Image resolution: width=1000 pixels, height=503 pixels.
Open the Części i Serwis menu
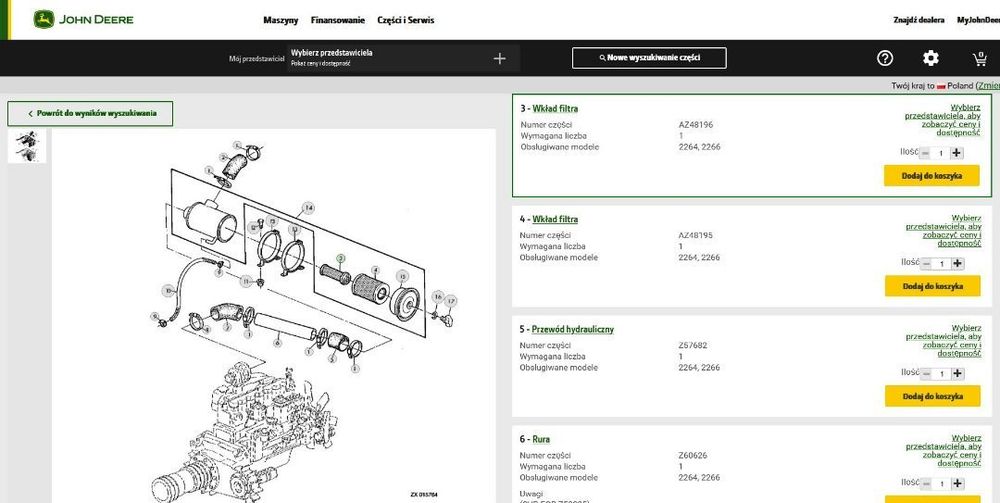[x=406, y=20]
